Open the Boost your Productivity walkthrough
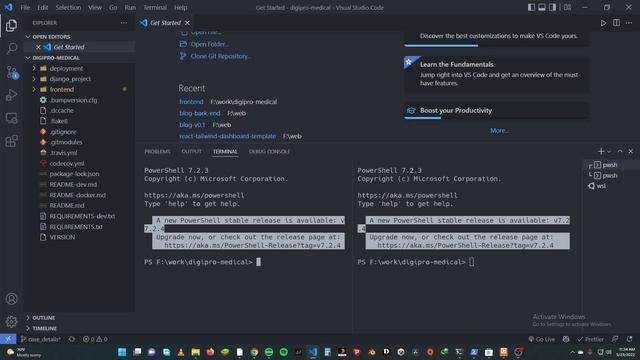The image size is (640, 360). 496,111
